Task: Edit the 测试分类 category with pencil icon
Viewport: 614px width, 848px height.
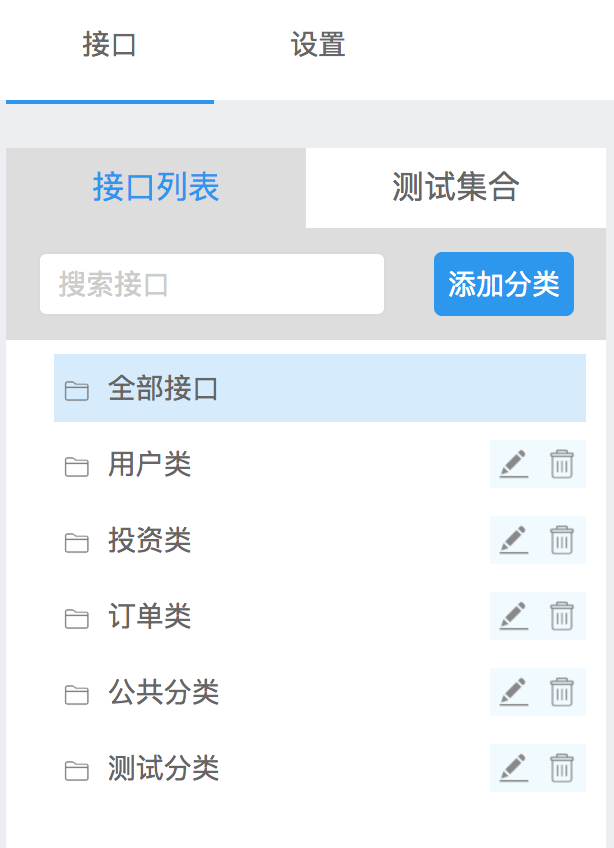Action: tap(514, 769)
